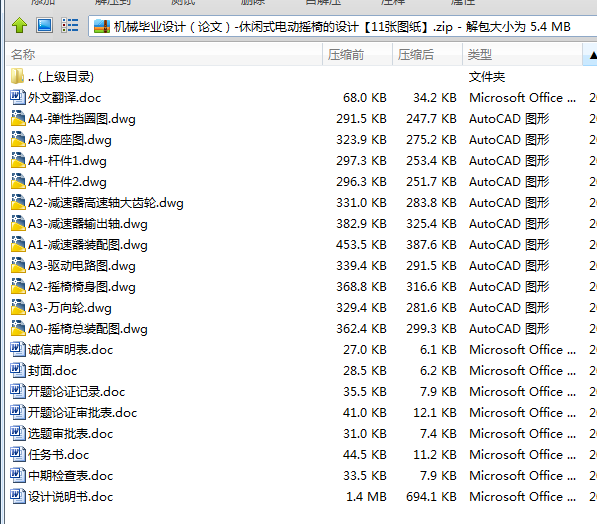Click the AutoCAD icon of A3-减速器输出轴.dwg
The image size is (597, 524).
pos(18,223)
